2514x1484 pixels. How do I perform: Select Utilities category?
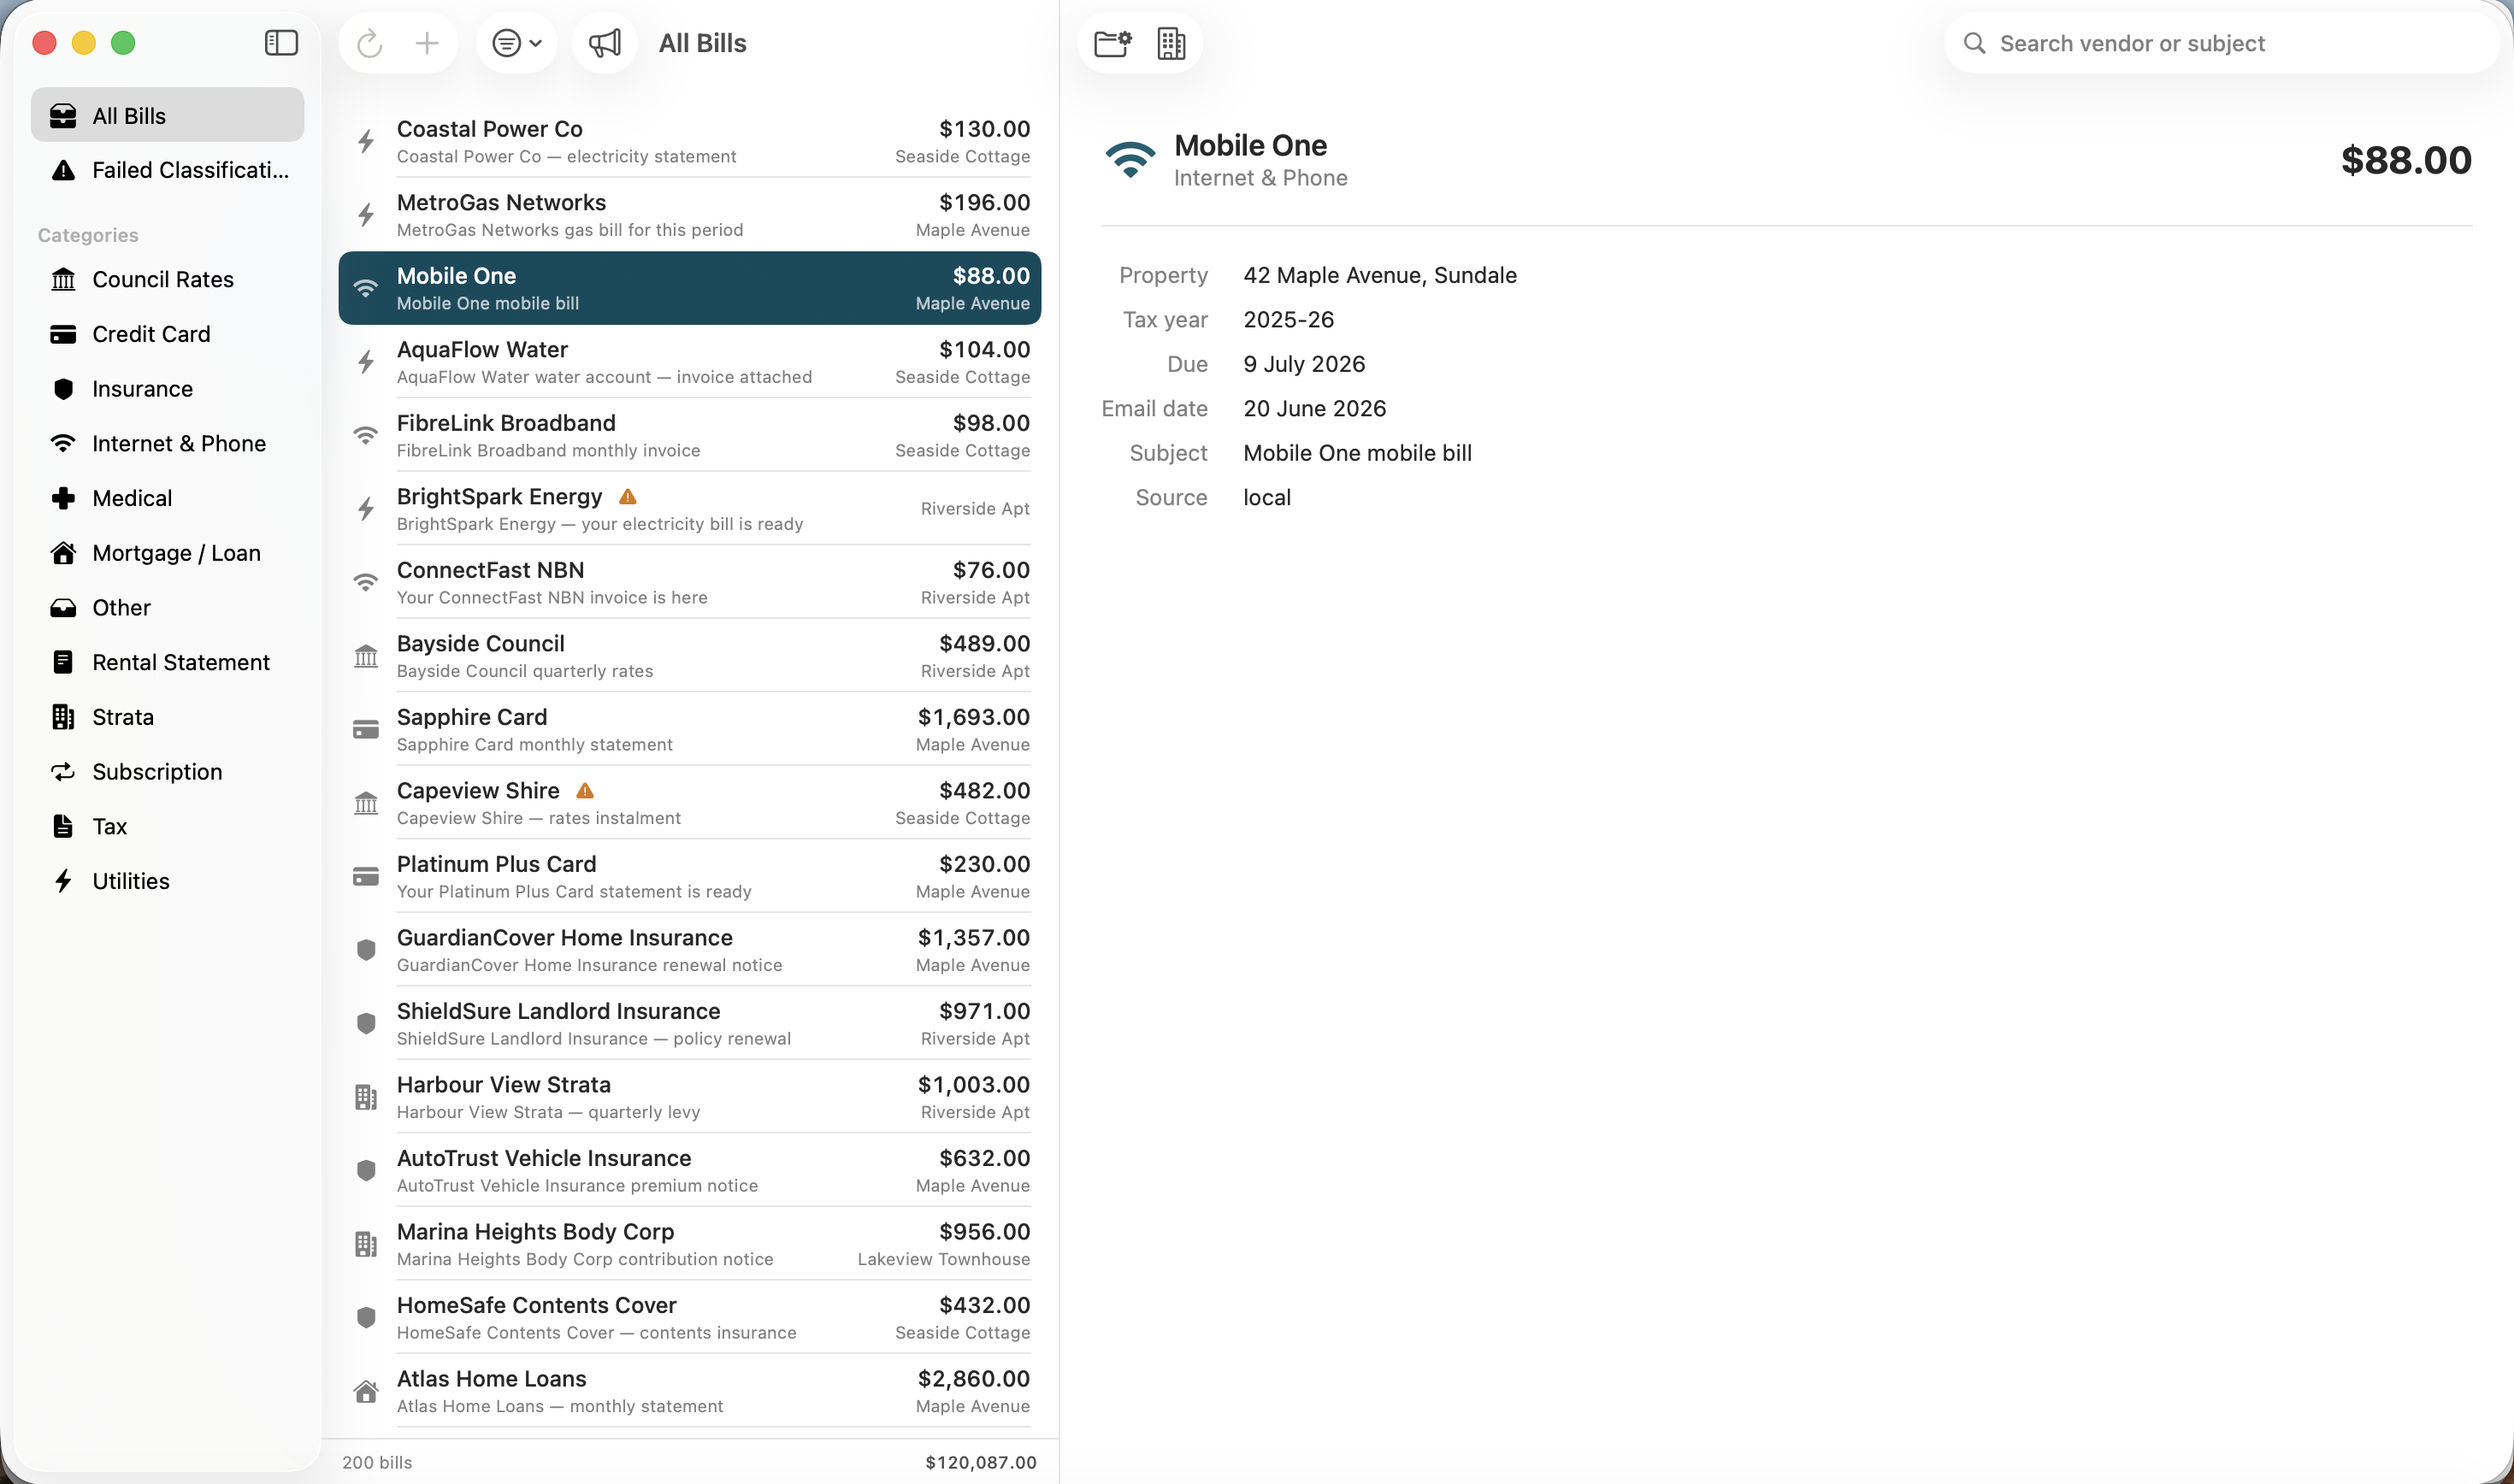point(167,881)
